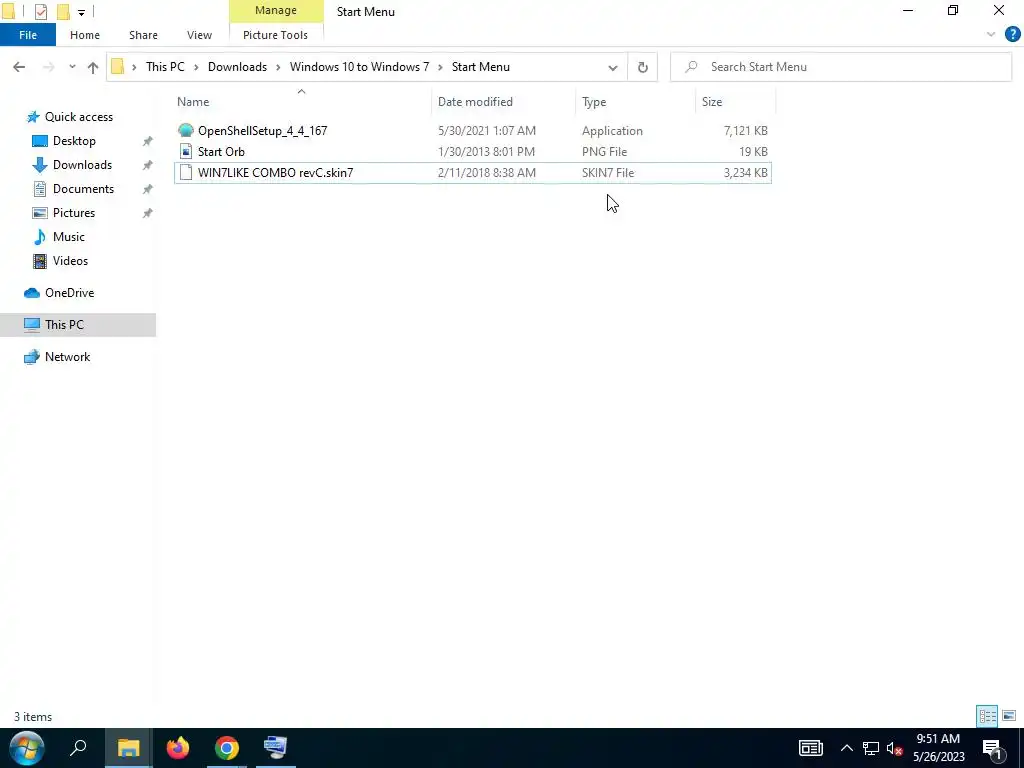Click the blank icon of the skin7 file
The width and height of the screenshot is (1024, 768).
(185, 172)
